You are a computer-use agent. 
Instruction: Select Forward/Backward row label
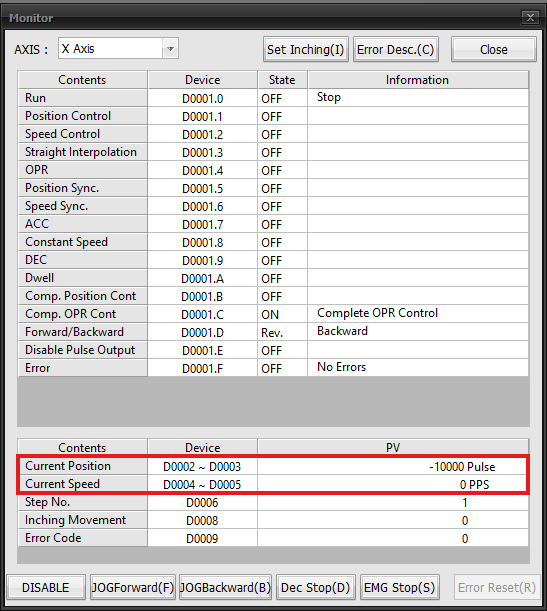(x=83, y=332)
